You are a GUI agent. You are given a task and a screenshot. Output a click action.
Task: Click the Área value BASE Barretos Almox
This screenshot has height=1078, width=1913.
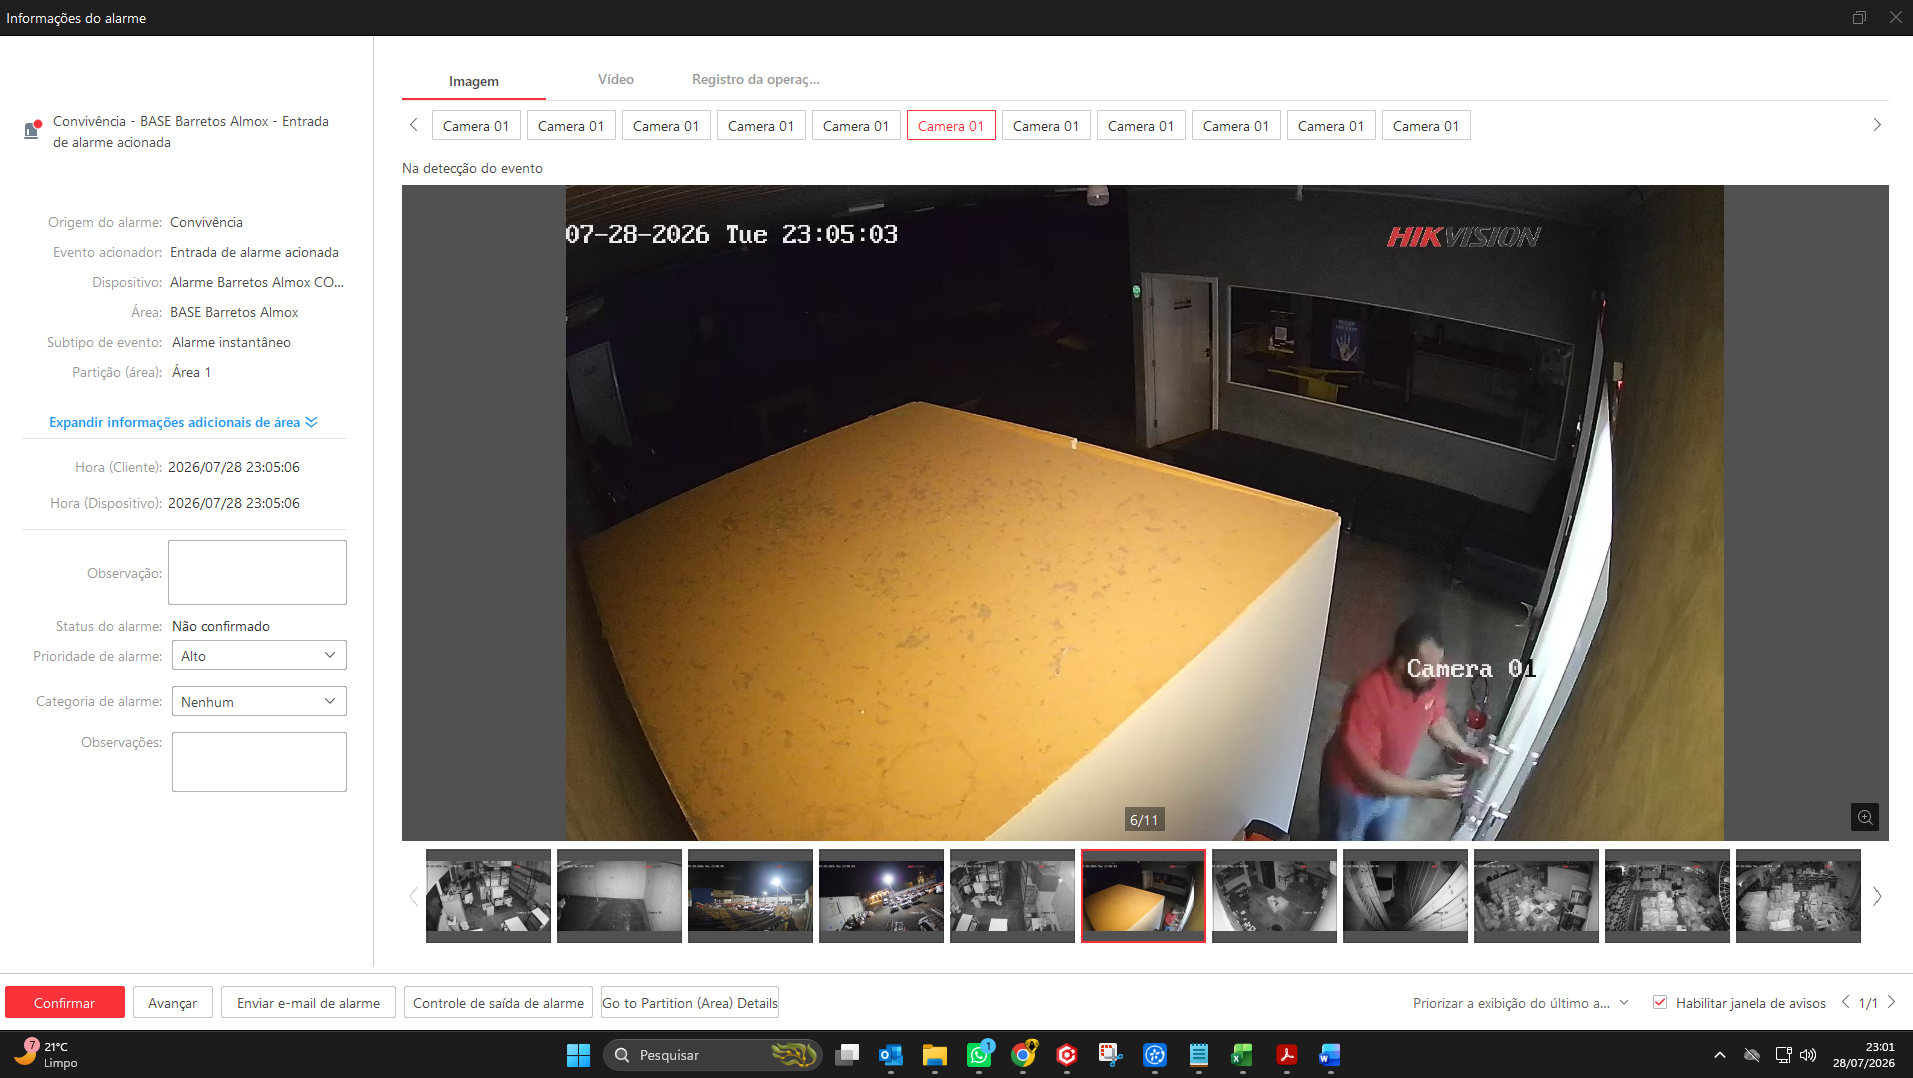234,312
